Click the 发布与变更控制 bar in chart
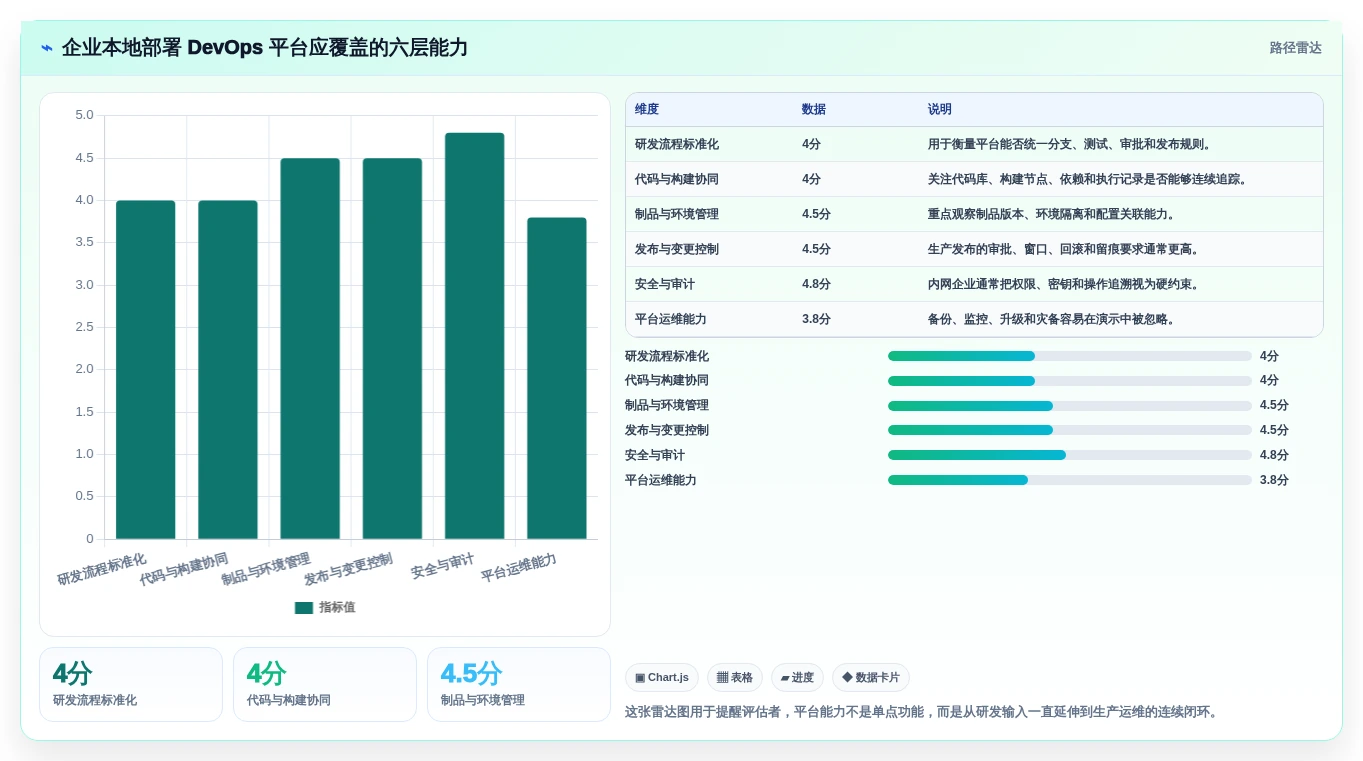This screenshot has width=1363, height=761. coord(392,349)
